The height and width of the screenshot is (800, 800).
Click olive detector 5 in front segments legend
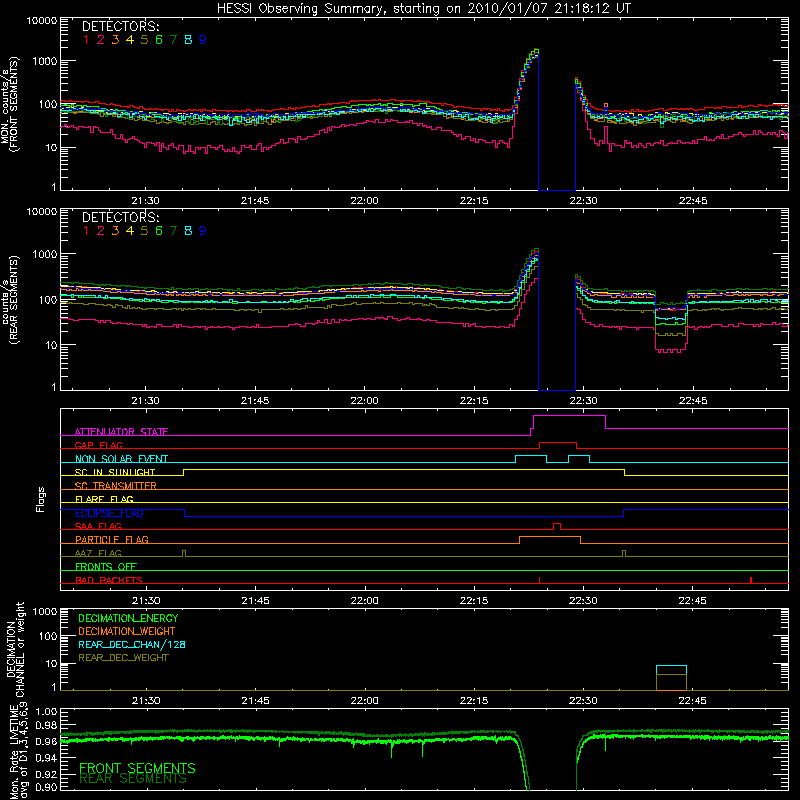pyautogui.click(x=144, y=40)
